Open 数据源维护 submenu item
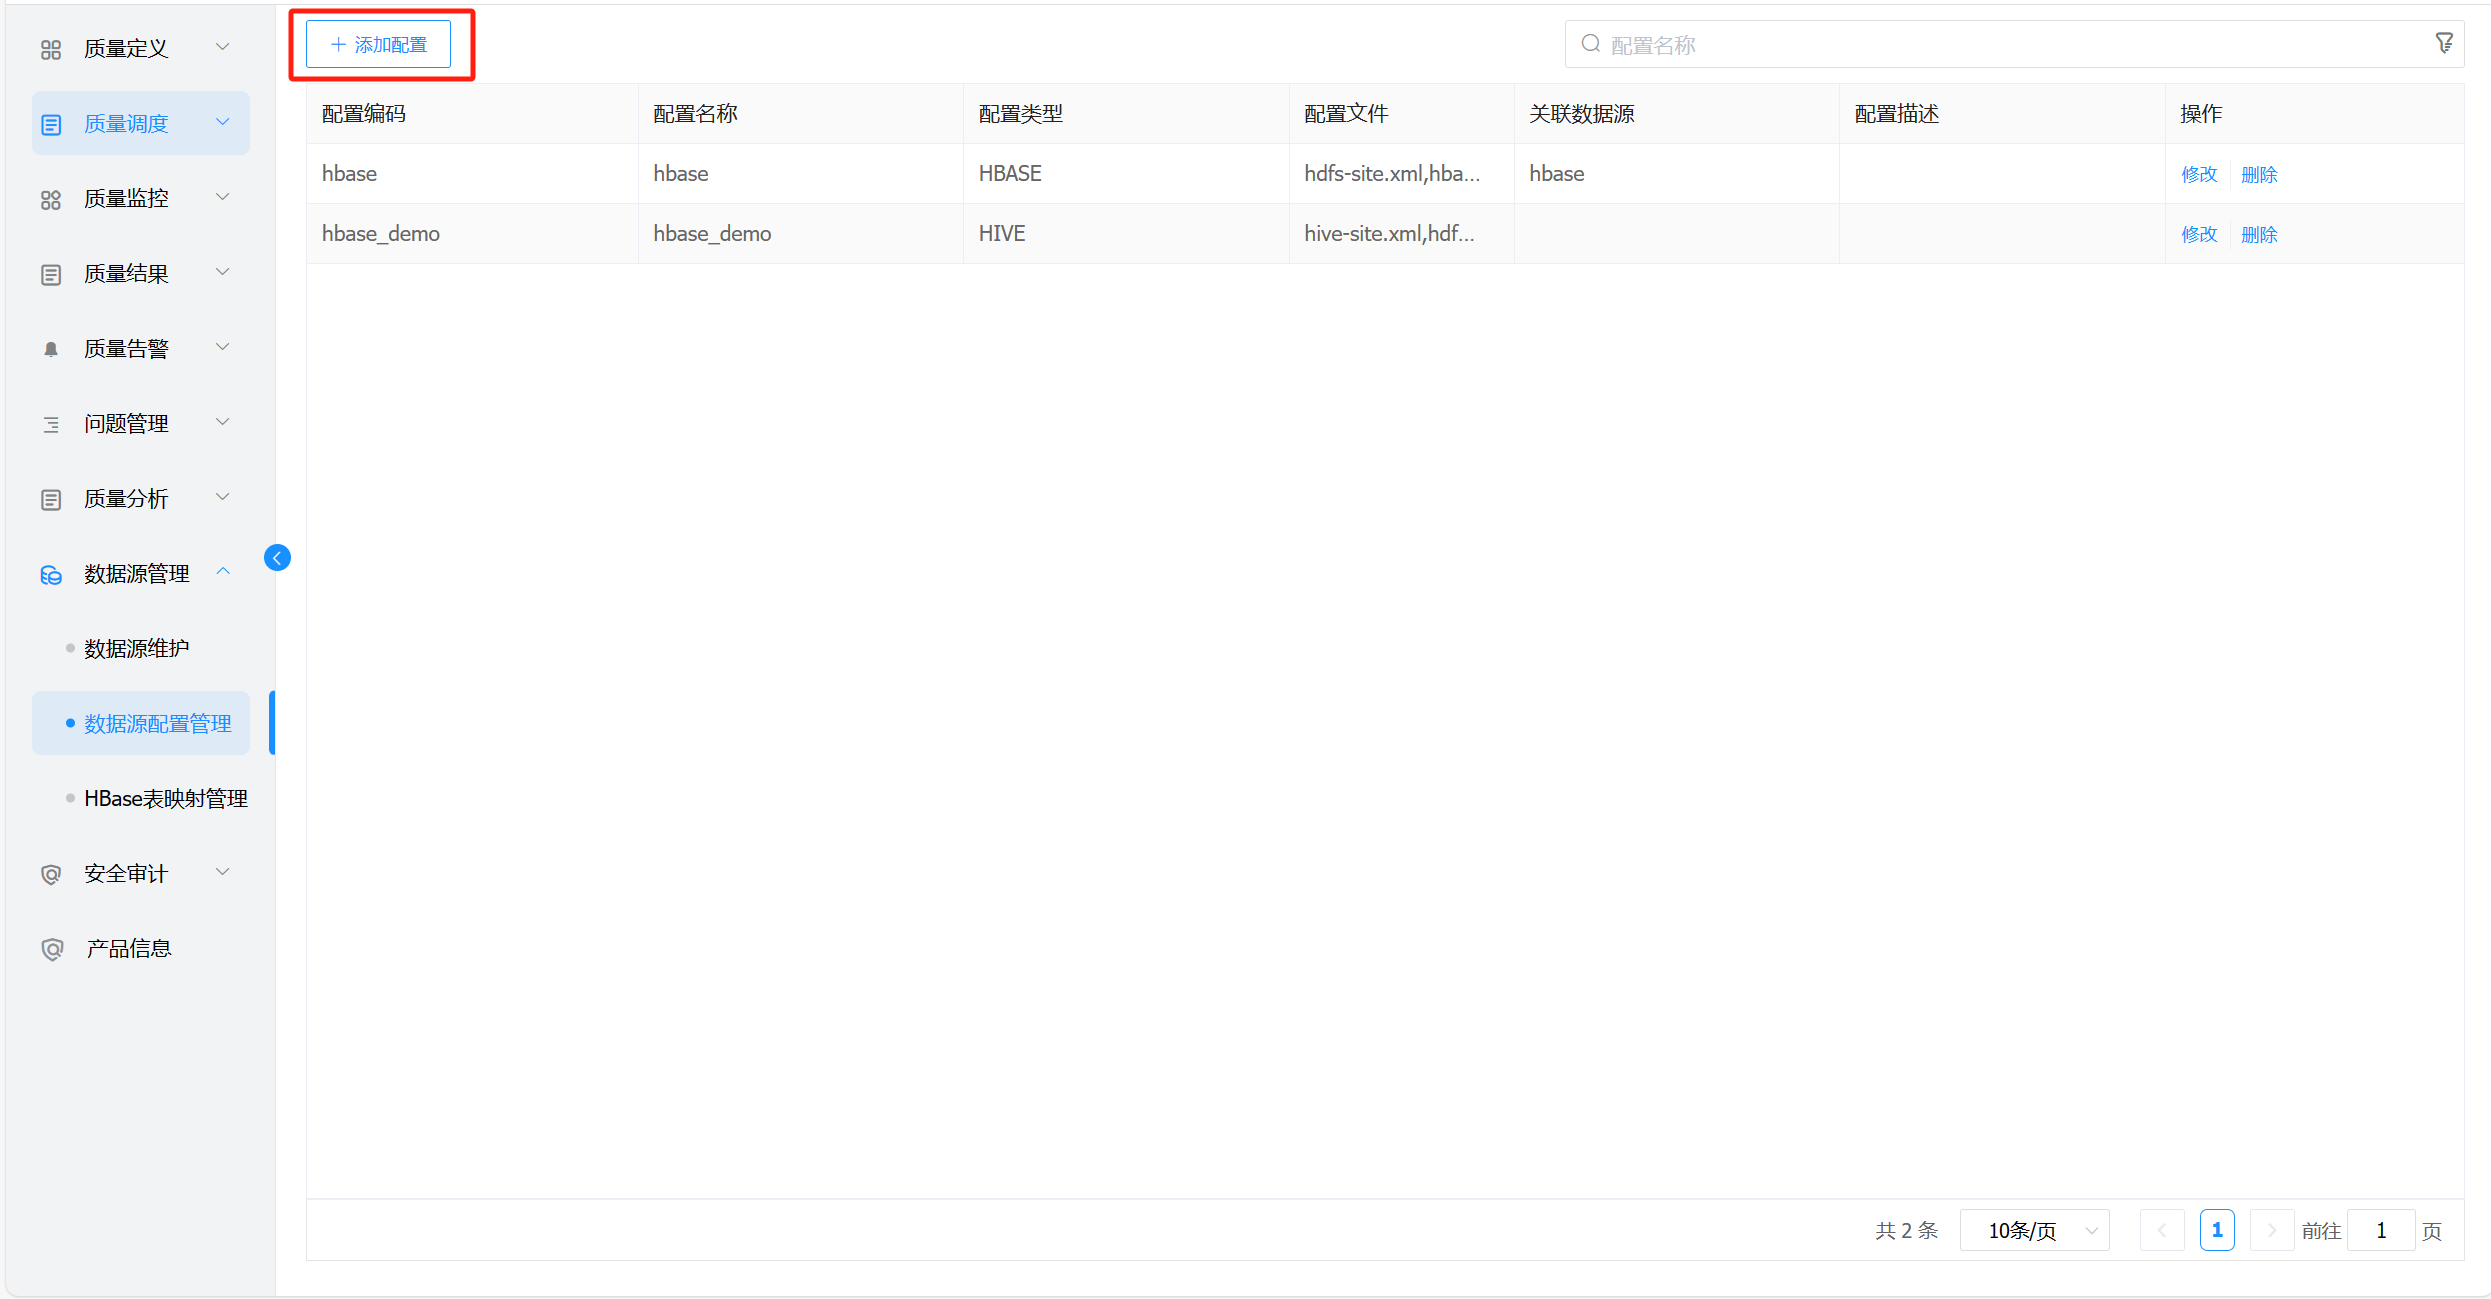This screenshot has width=2491, height=1299. 137,648
